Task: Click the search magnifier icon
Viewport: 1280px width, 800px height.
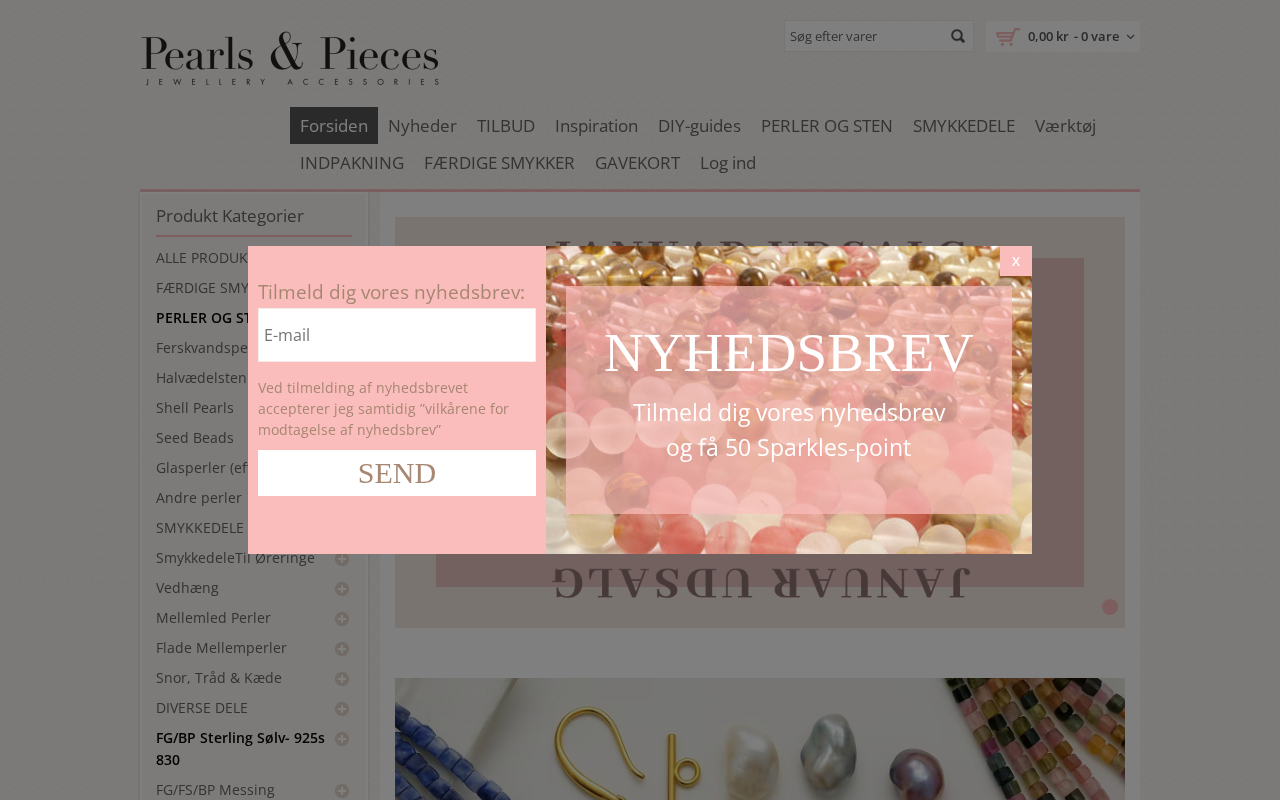Action: click(958, 37)
